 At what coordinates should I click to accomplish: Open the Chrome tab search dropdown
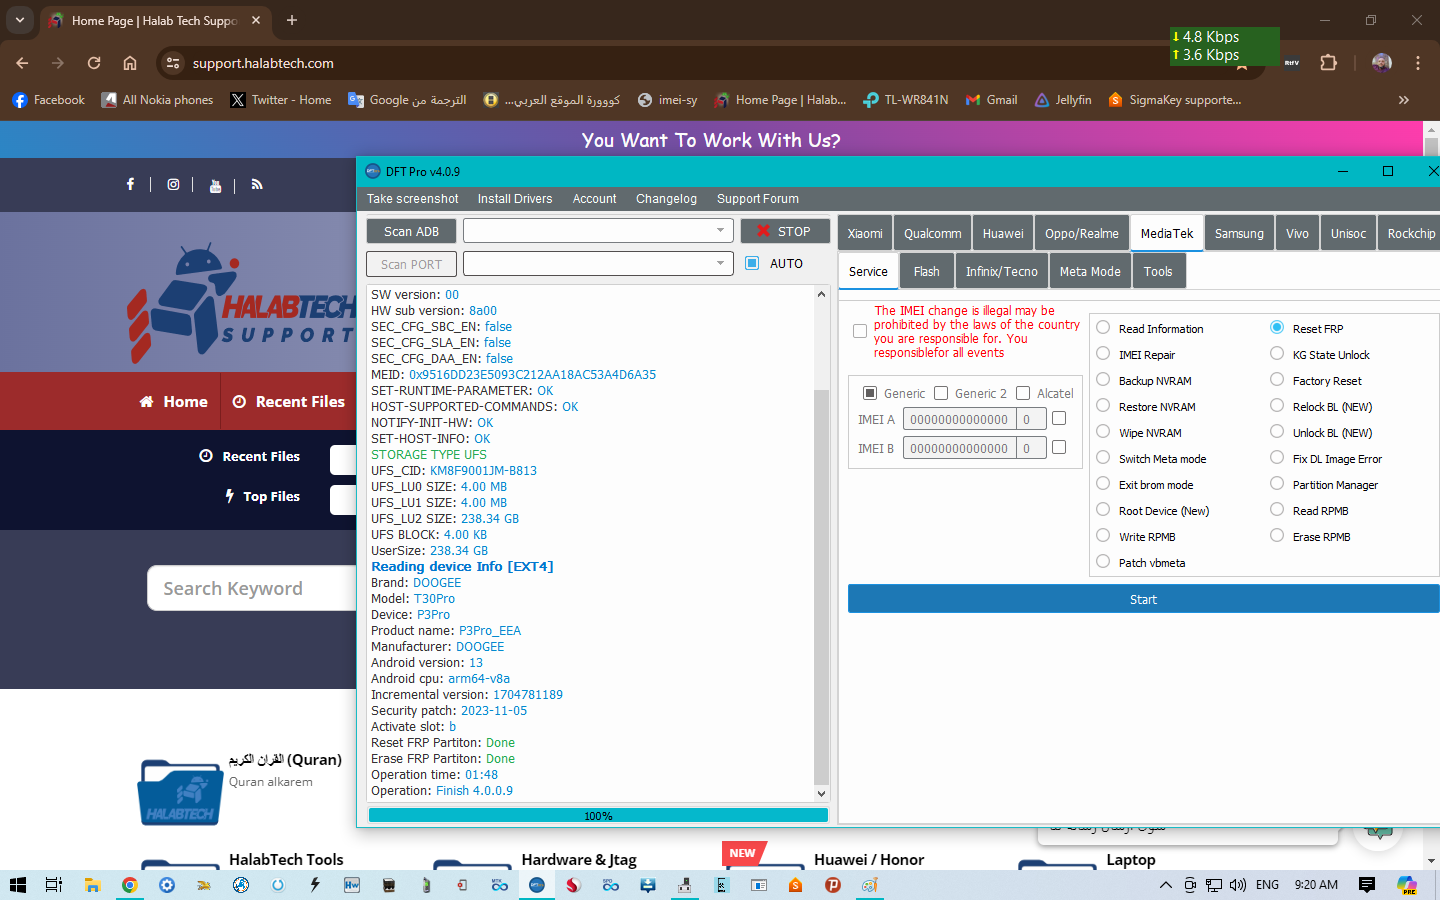pyautogui.click(x=19, y=20)
